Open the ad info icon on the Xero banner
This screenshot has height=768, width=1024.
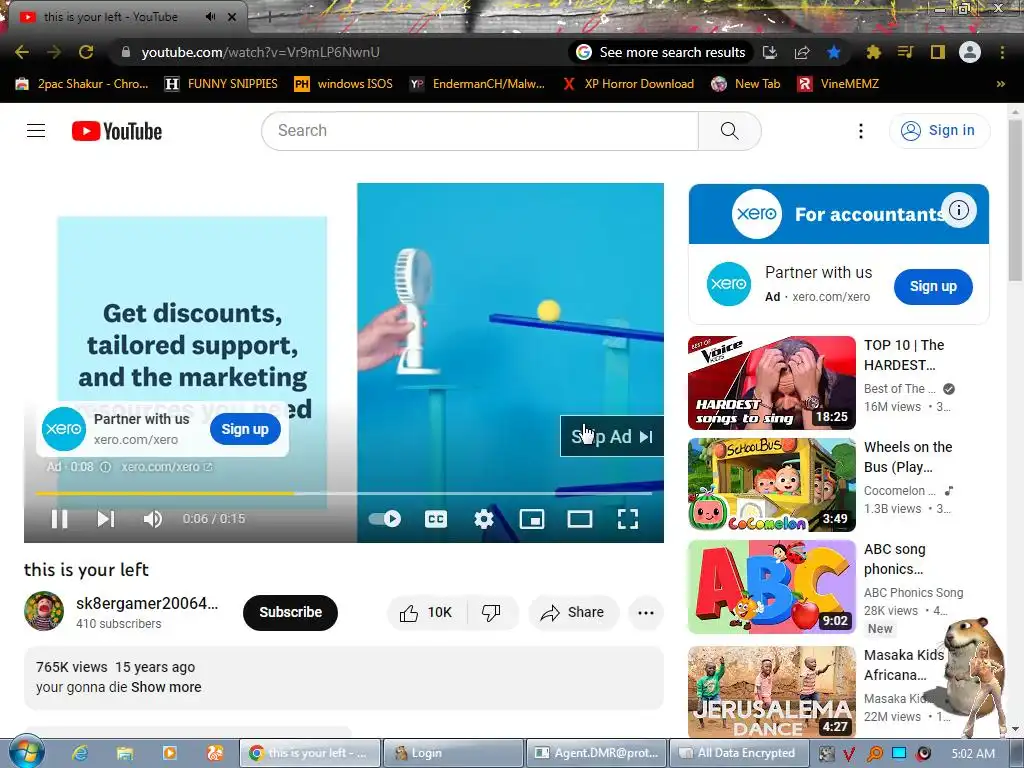(x=959, y=210)
